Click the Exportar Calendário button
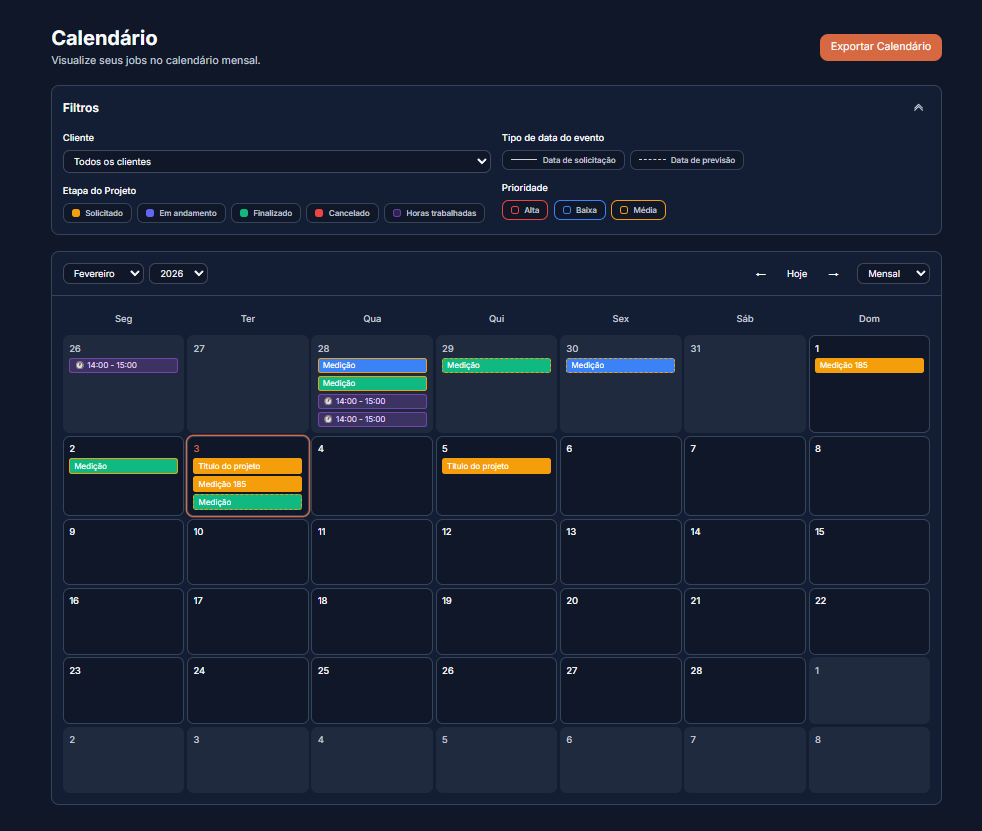The image size is (982, 831). pyautogui.click(x=880, y=47)
